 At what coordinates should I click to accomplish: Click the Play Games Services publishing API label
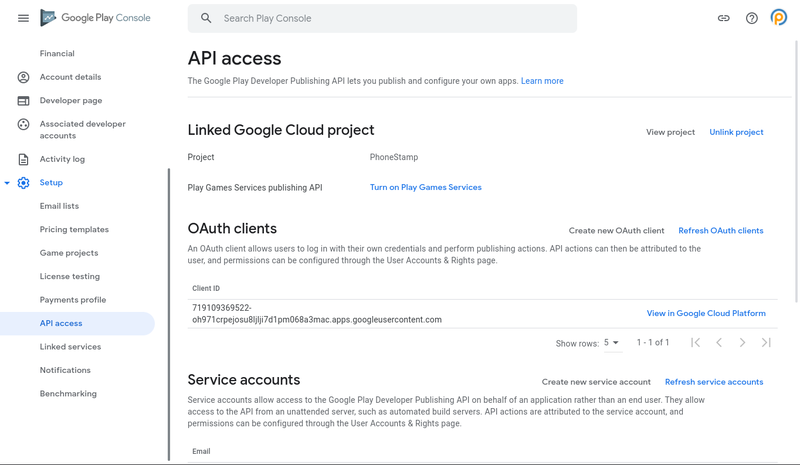pyautogui.click(x=255, y=188)
